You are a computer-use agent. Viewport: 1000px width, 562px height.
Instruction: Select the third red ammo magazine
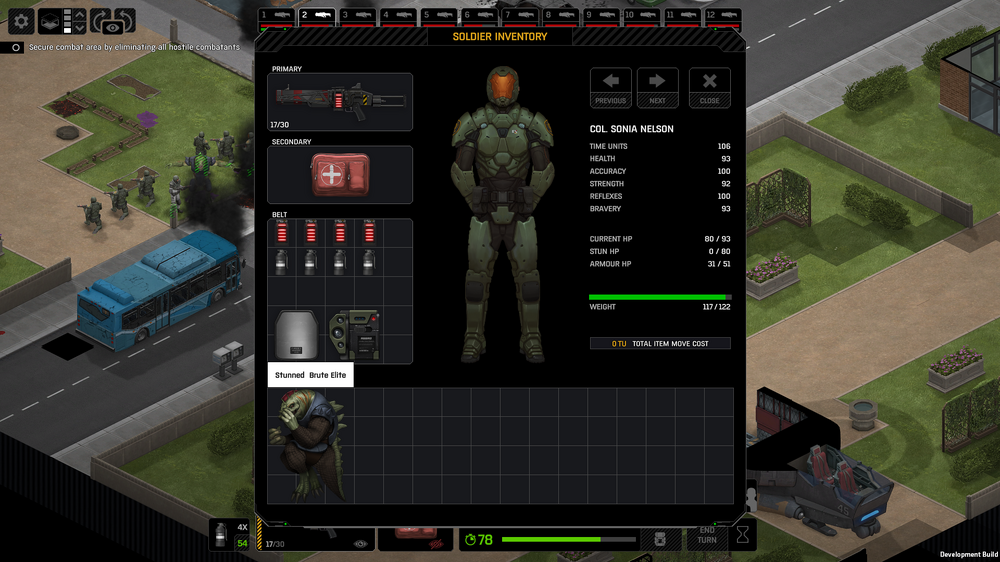[340, 233]
